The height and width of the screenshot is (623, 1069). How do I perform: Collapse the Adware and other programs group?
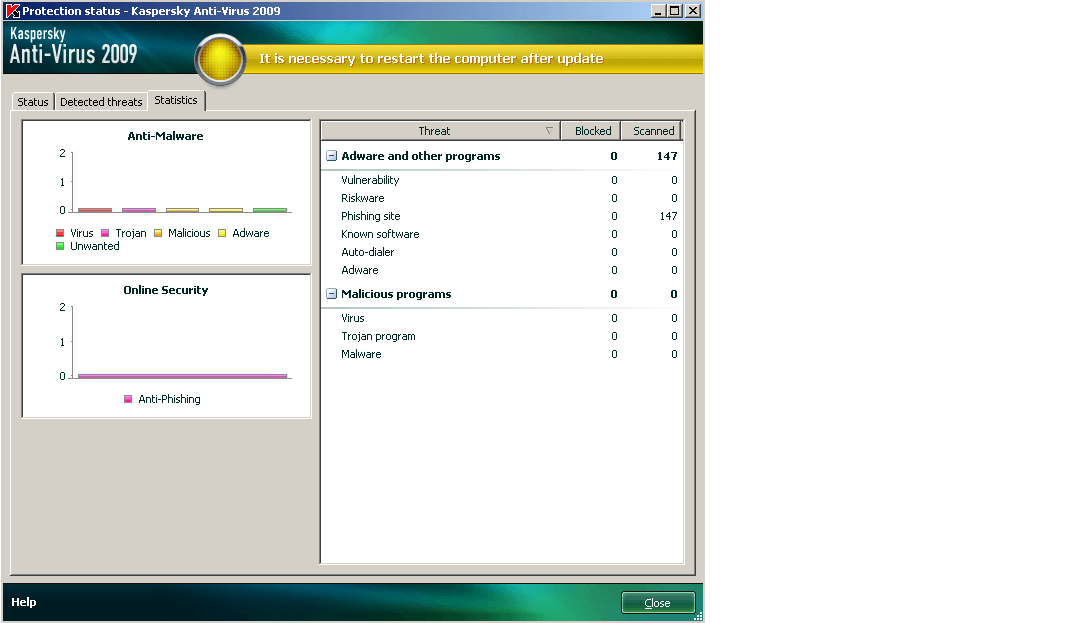pos(331,156)
